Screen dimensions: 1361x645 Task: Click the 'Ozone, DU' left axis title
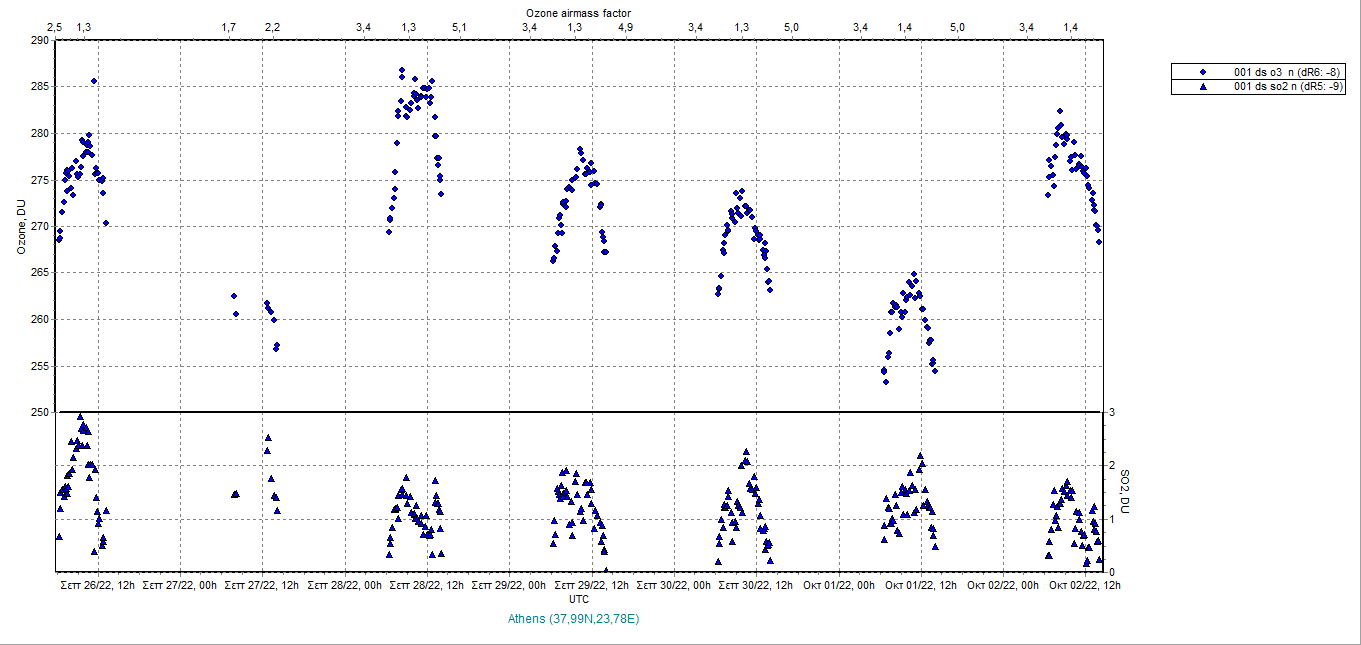[20, 227]
